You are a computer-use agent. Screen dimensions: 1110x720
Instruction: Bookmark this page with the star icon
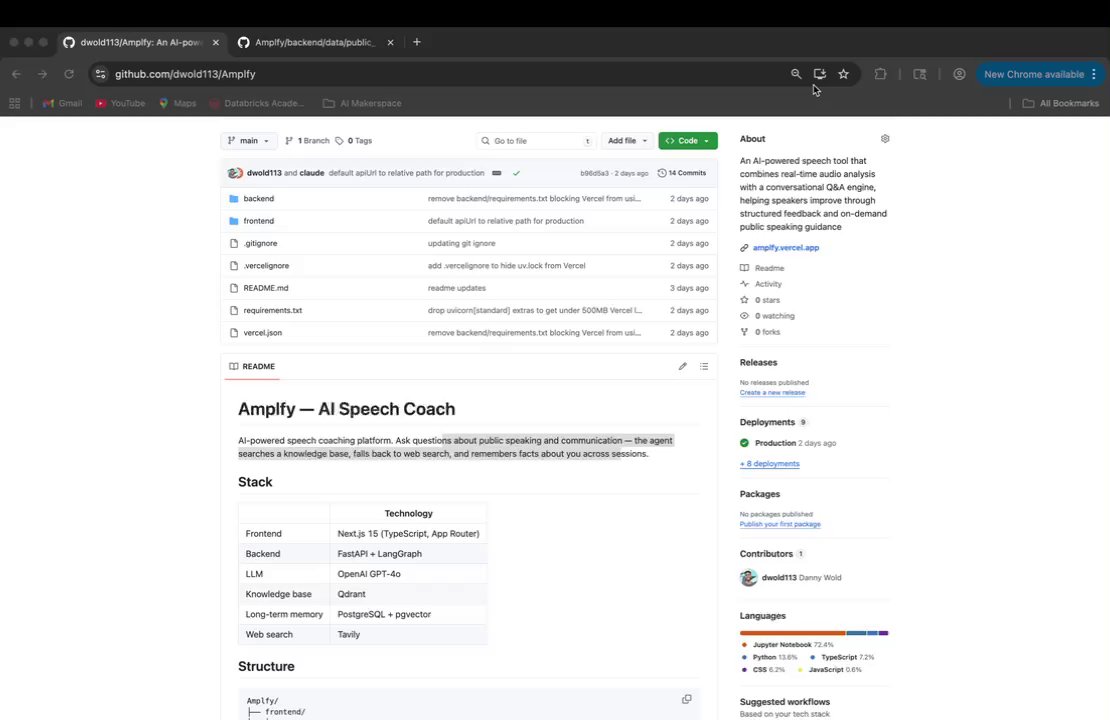[843, 74]
